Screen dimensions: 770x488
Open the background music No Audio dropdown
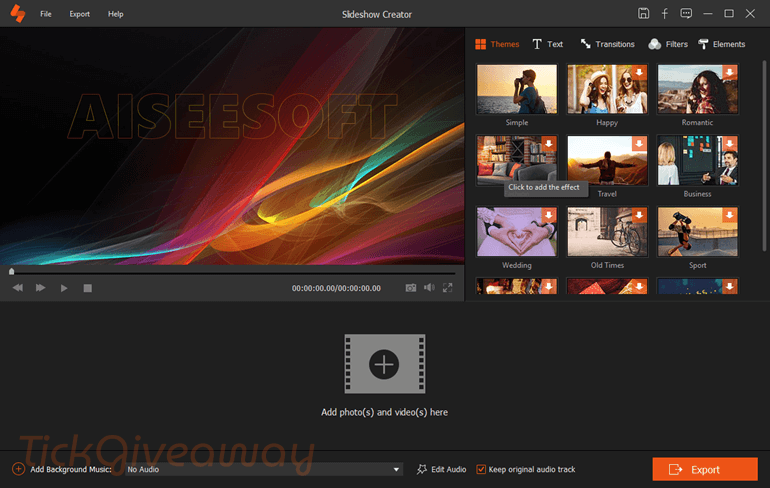(264, 469)
